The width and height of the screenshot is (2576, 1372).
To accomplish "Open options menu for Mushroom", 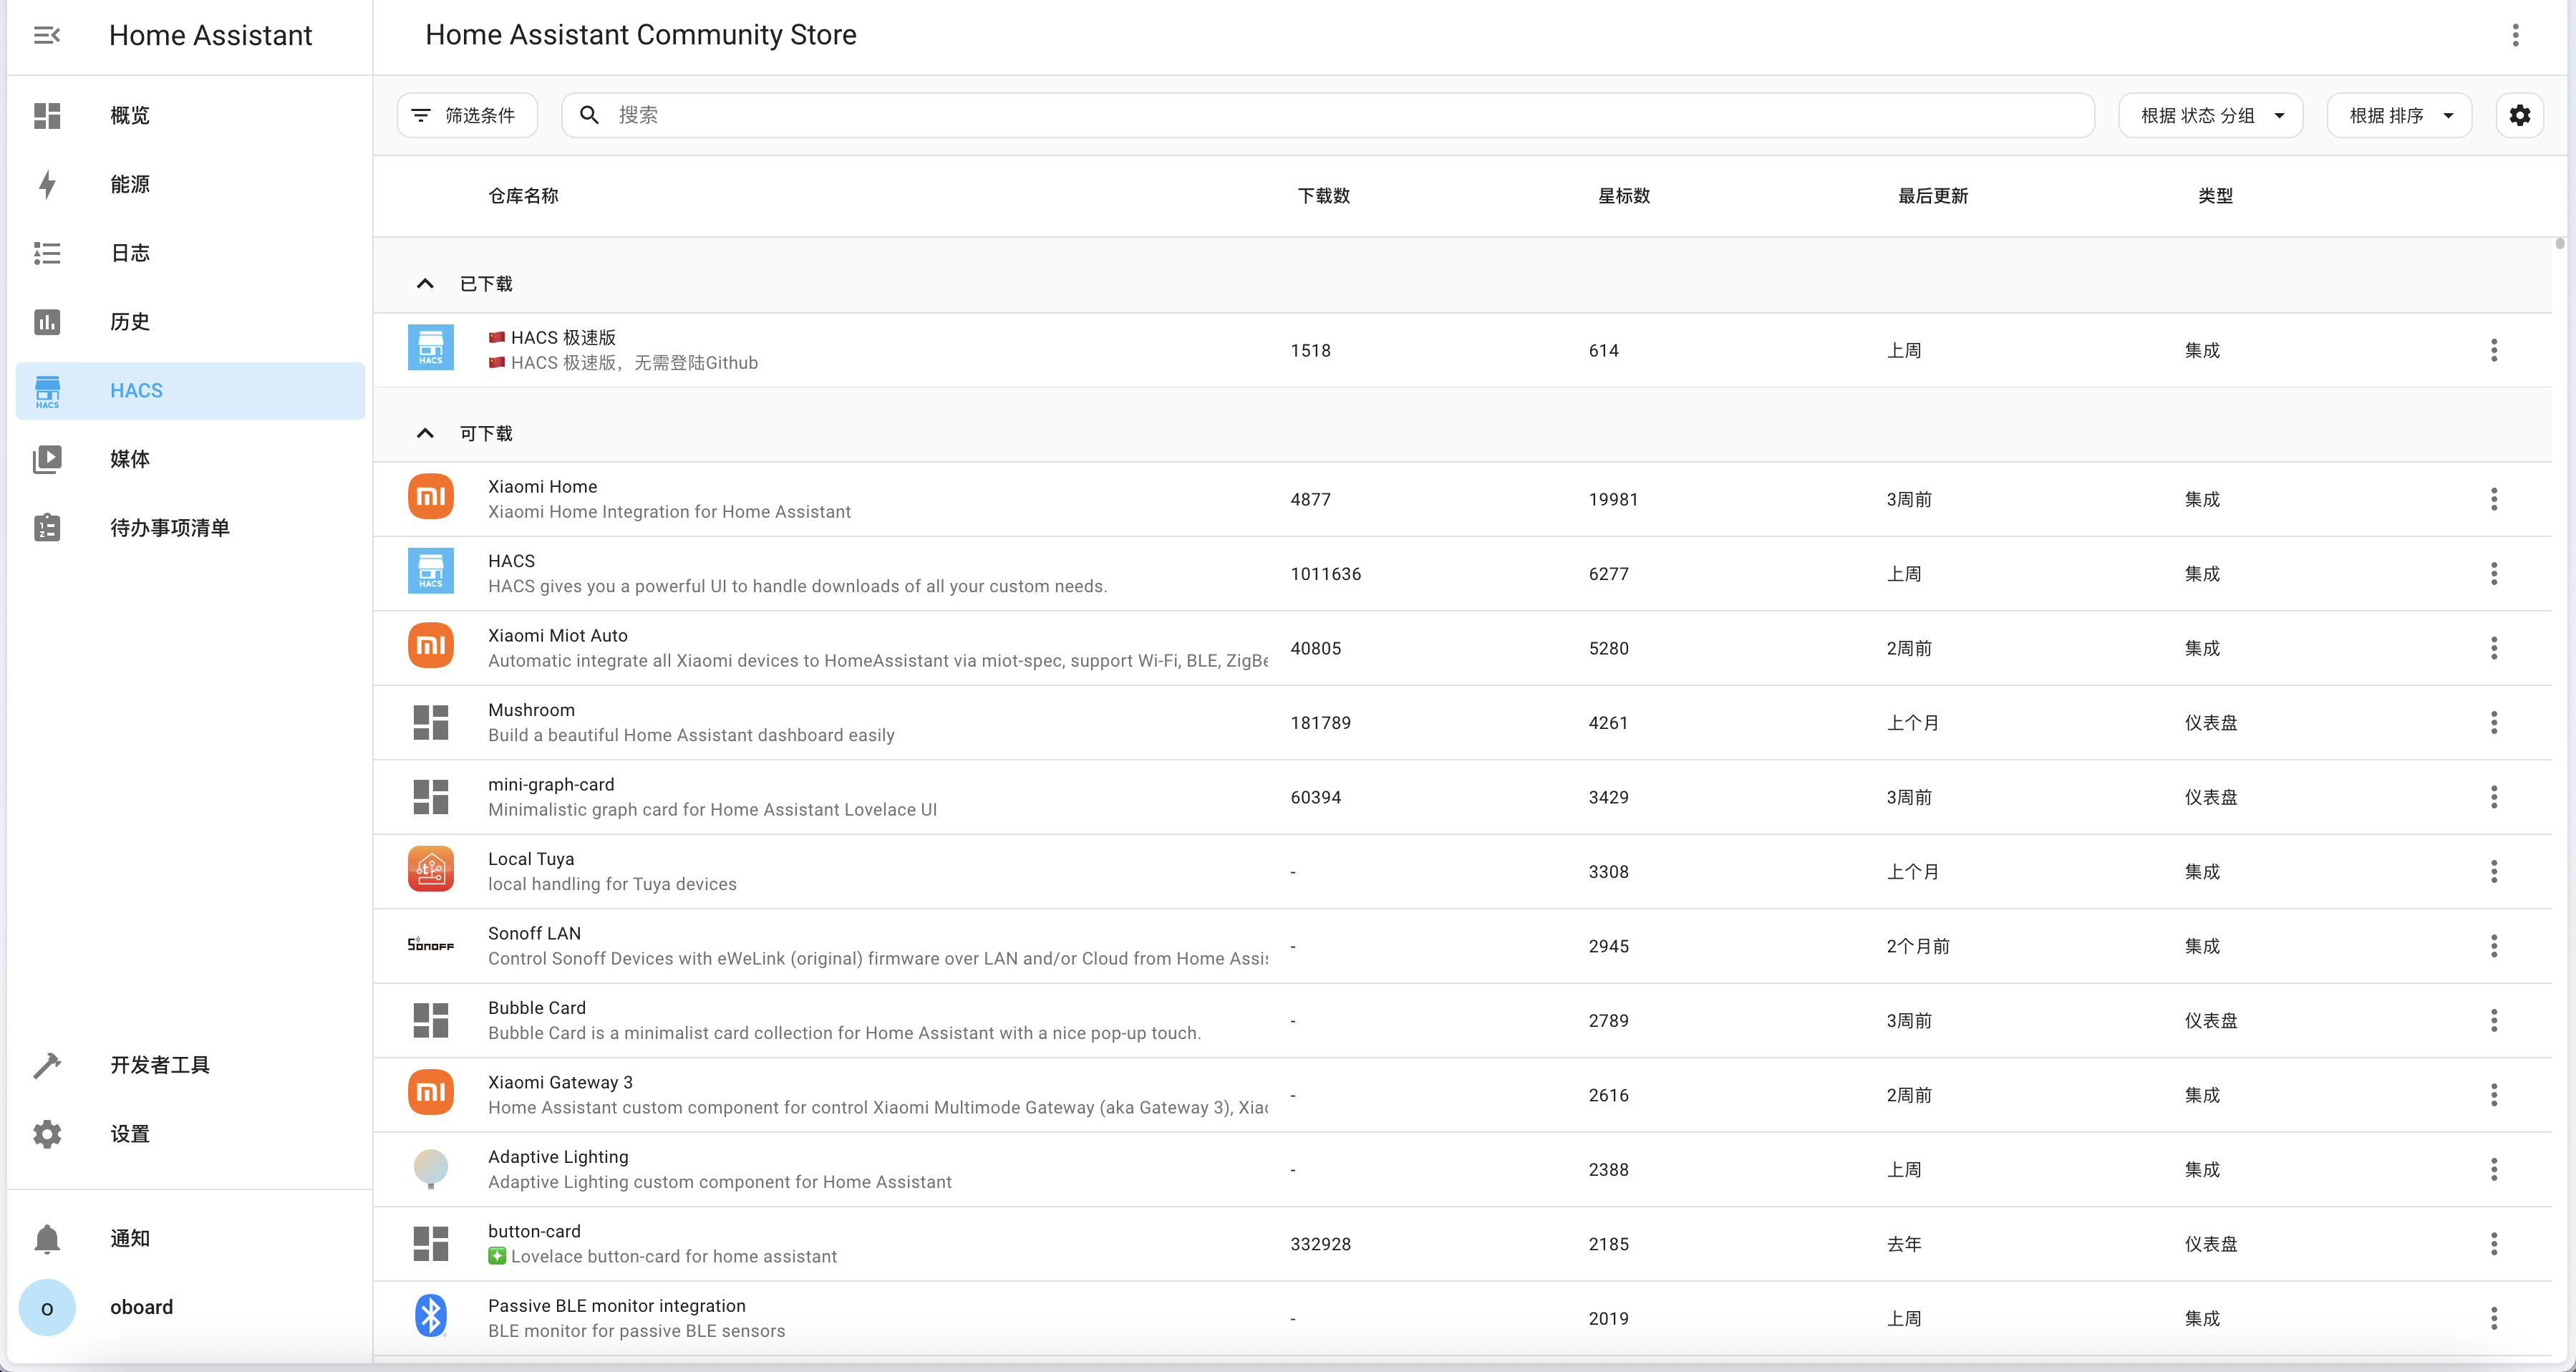I will [2494, 723].
